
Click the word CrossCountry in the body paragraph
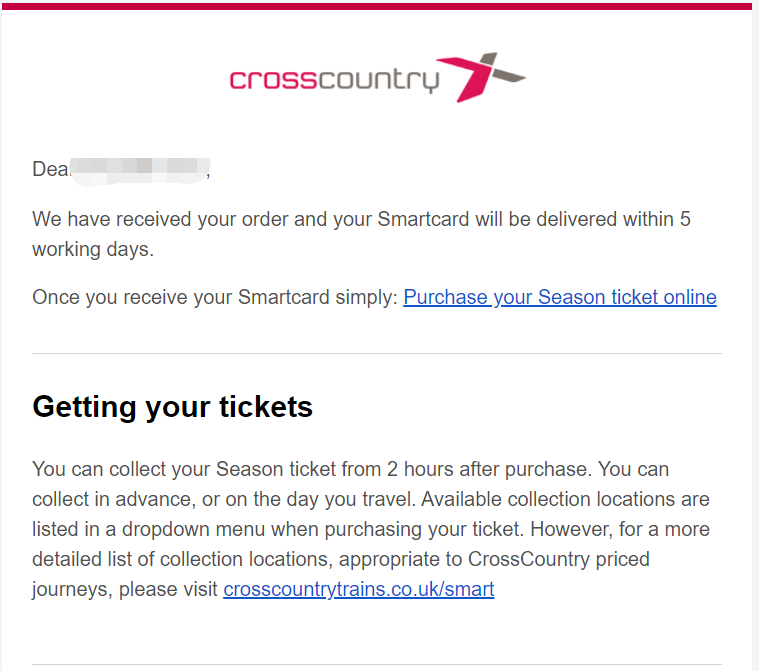[529, 559]
